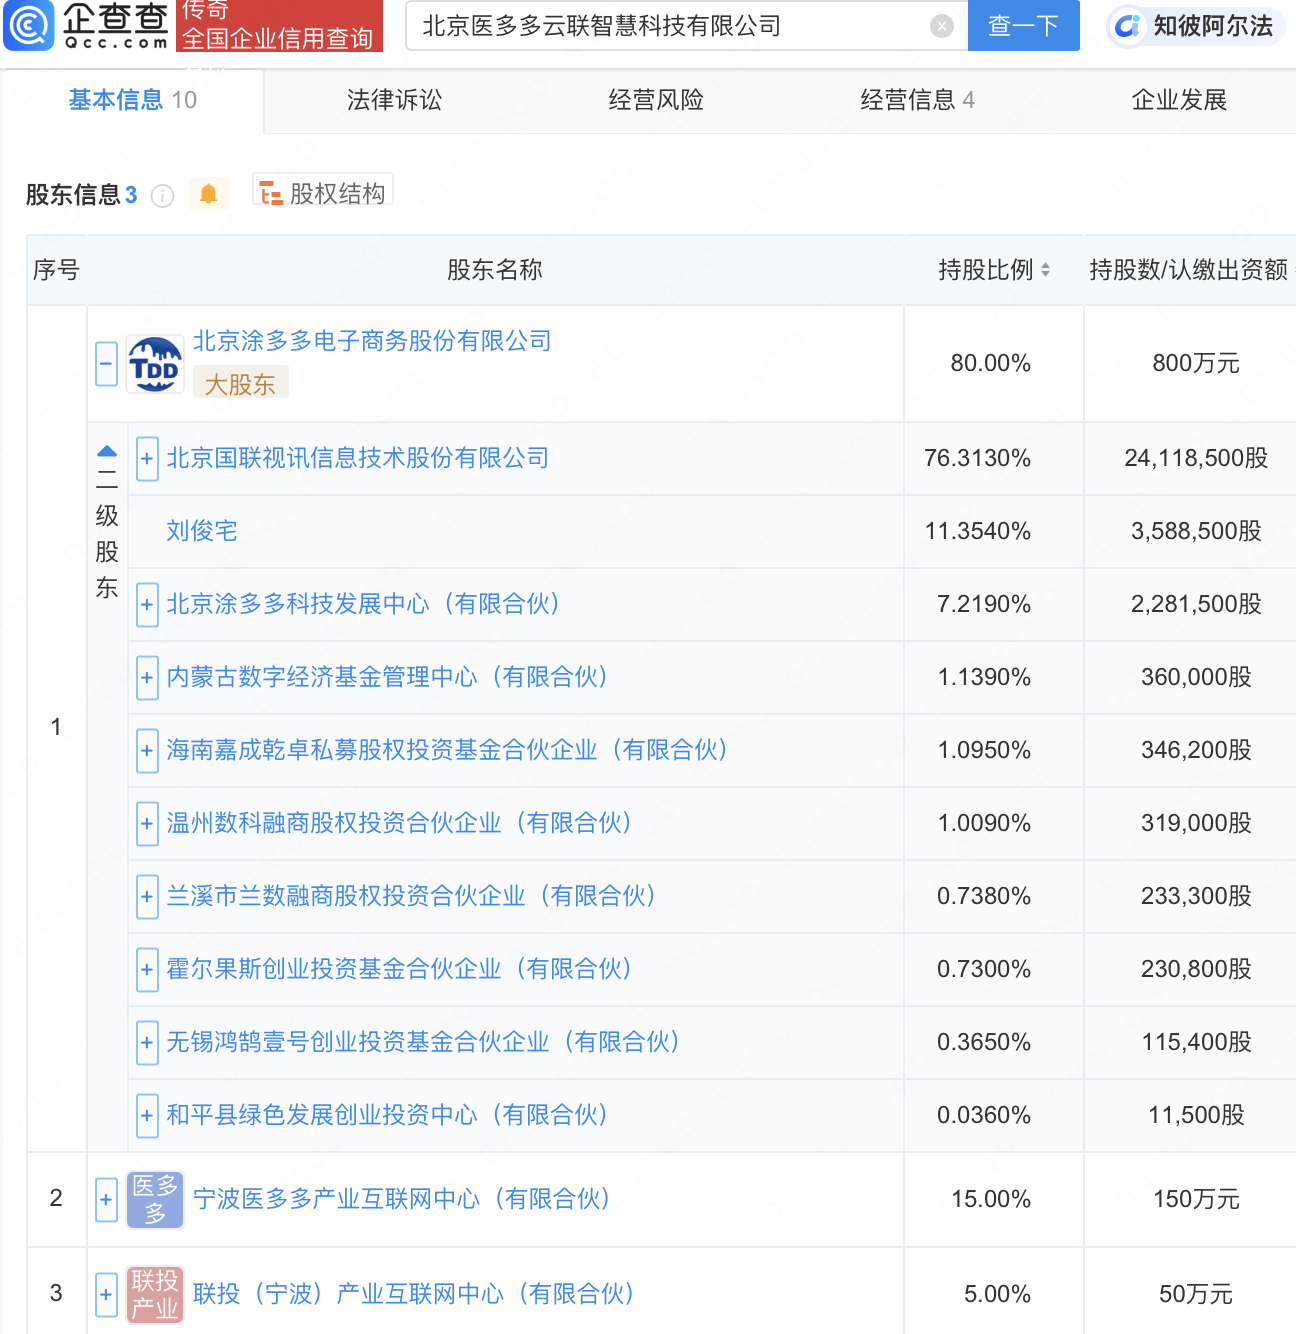Open the 法律诉讼 tab
Screen dimensions: 1296x1334
[394, 100]
